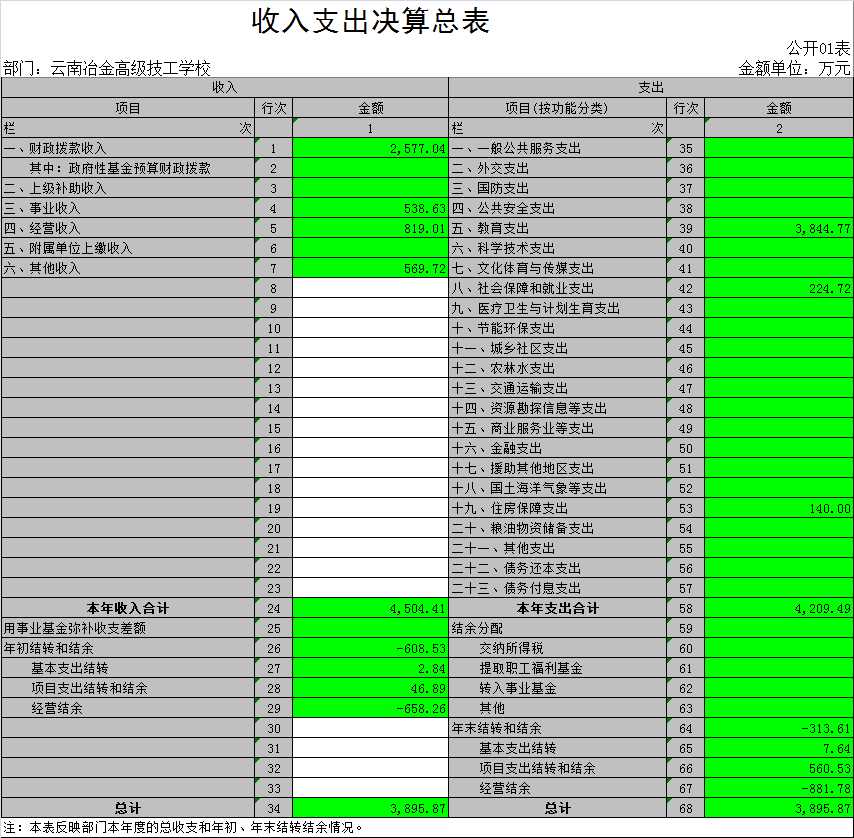Select the 本年收入合计 label

pyautogui.click(x=127, y=608)
